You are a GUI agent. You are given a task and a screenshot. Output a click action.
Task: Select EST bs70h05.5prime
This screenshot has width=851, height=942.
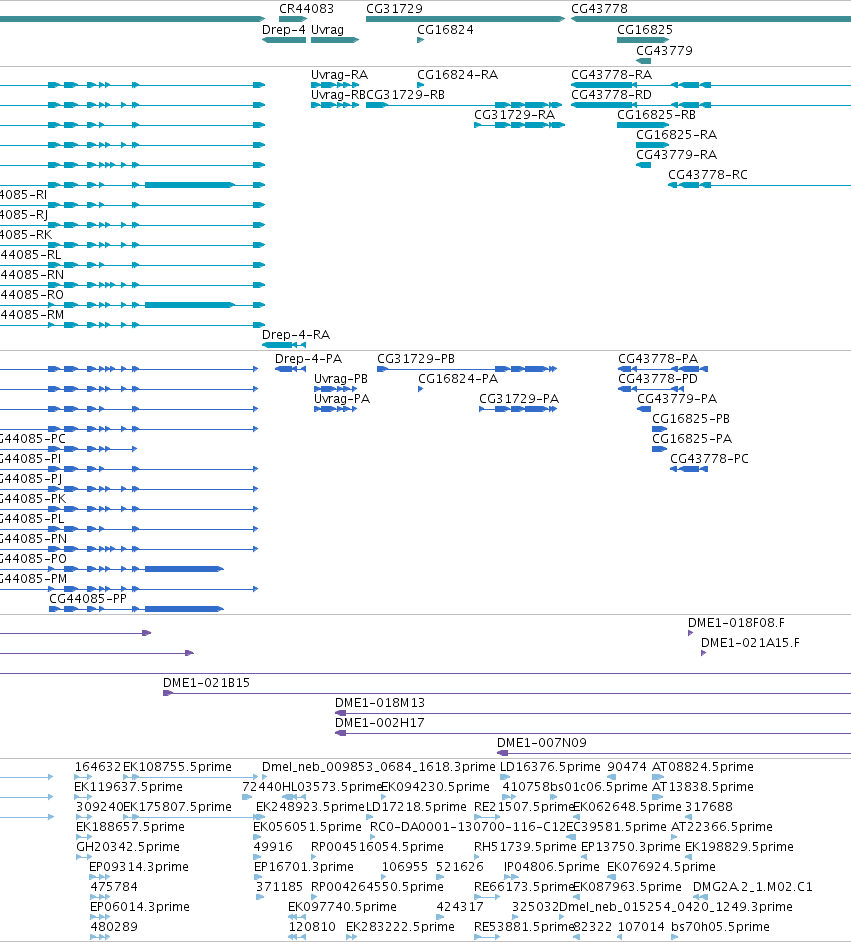[x=720, y=927]
